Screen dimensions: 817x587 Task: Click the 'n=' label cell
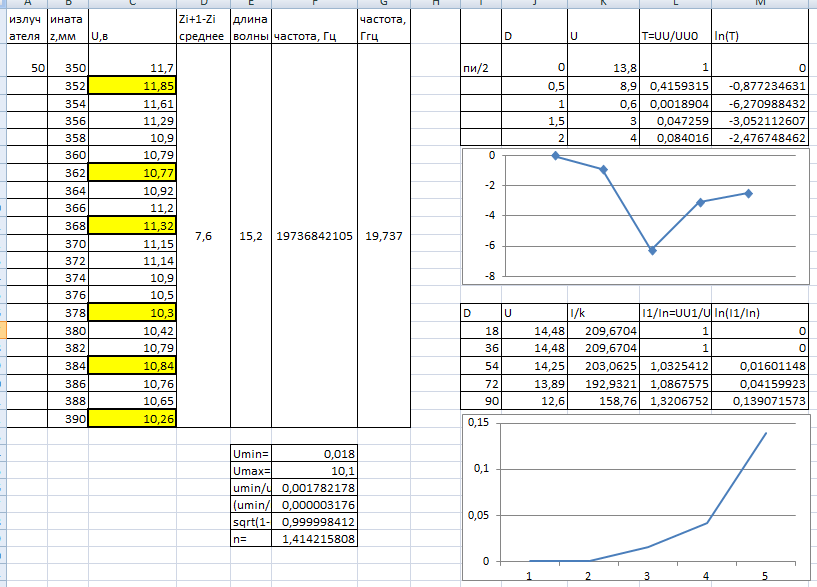[251, 539]
